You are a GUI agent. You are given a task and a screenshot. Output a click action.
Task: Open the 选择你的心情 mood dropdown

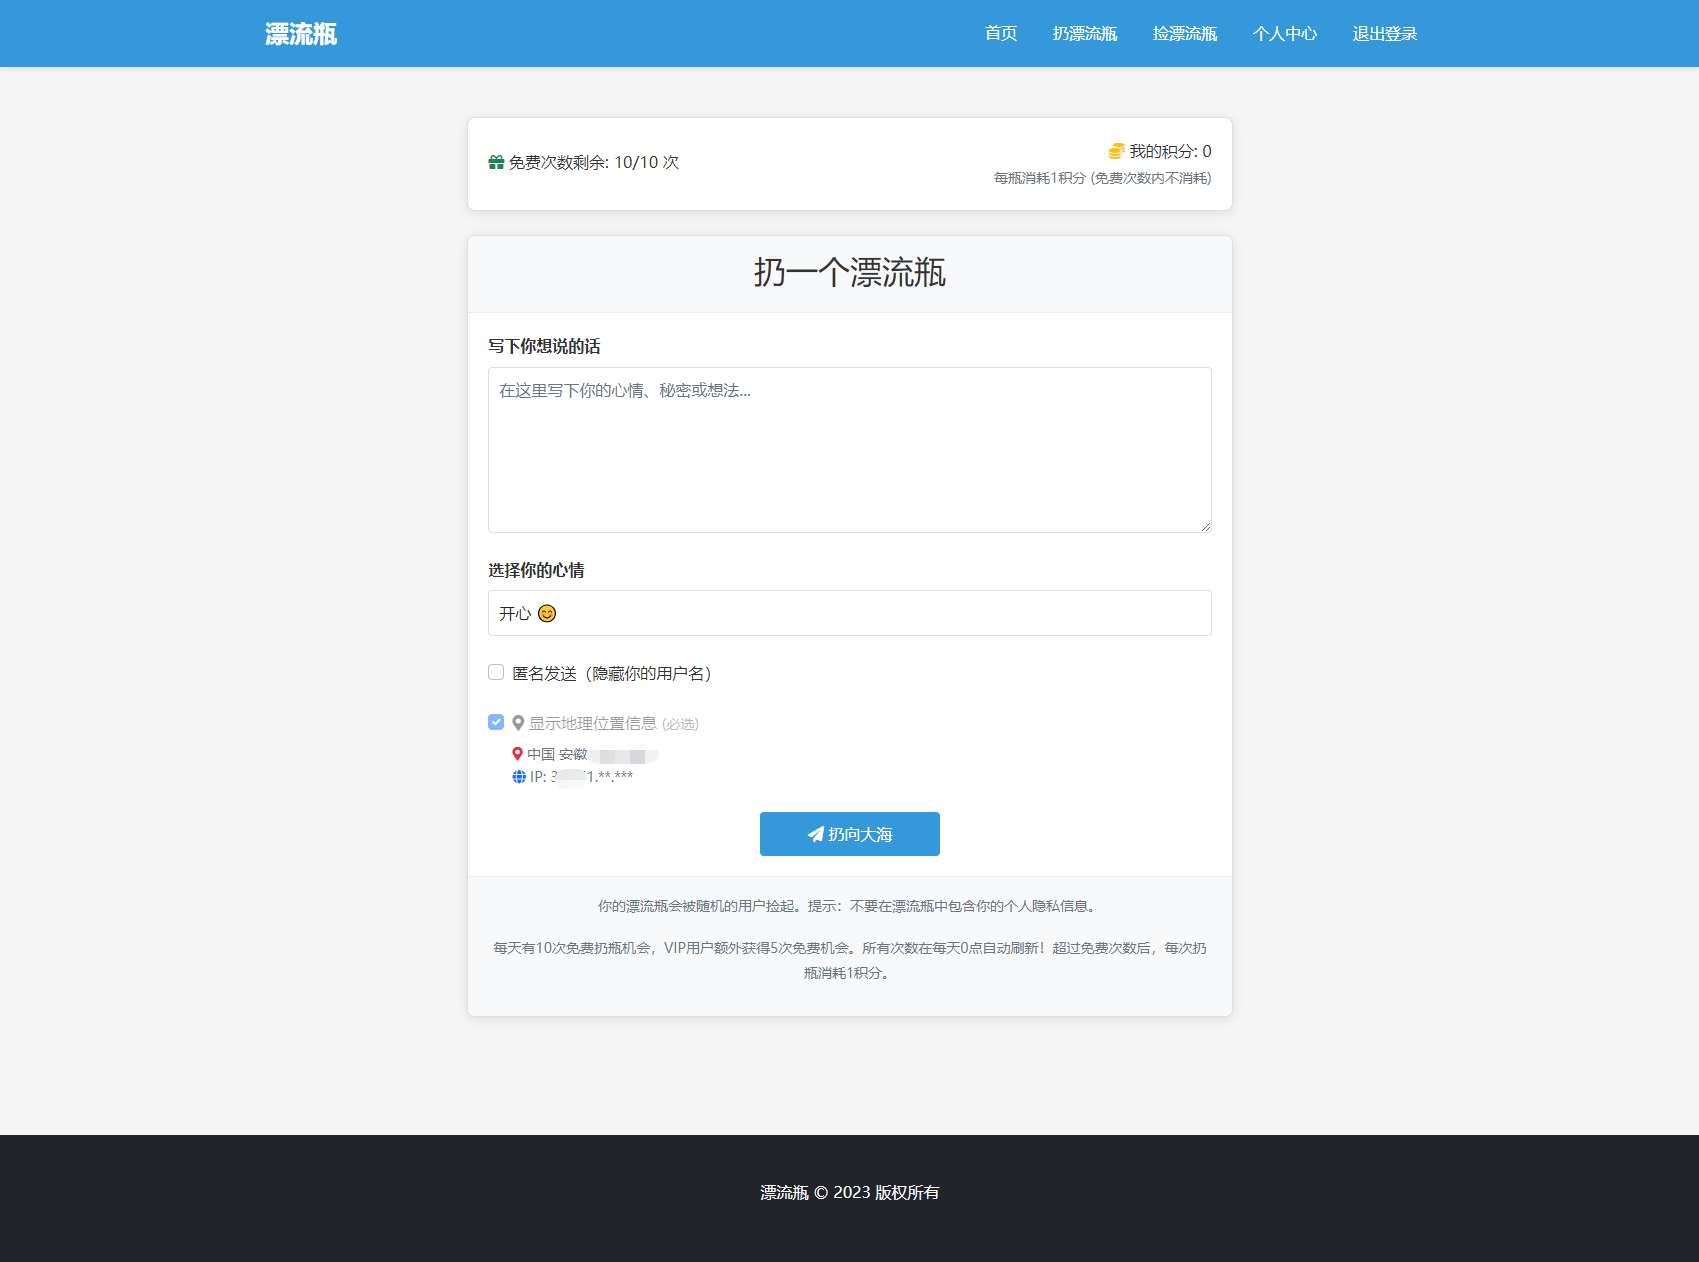[849, 613]
